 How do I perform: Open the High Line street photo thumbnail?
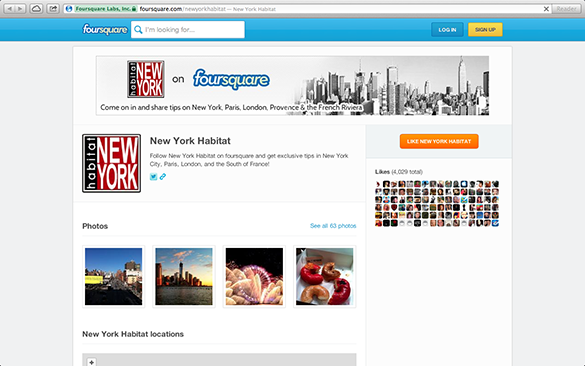tap(113, 276)
